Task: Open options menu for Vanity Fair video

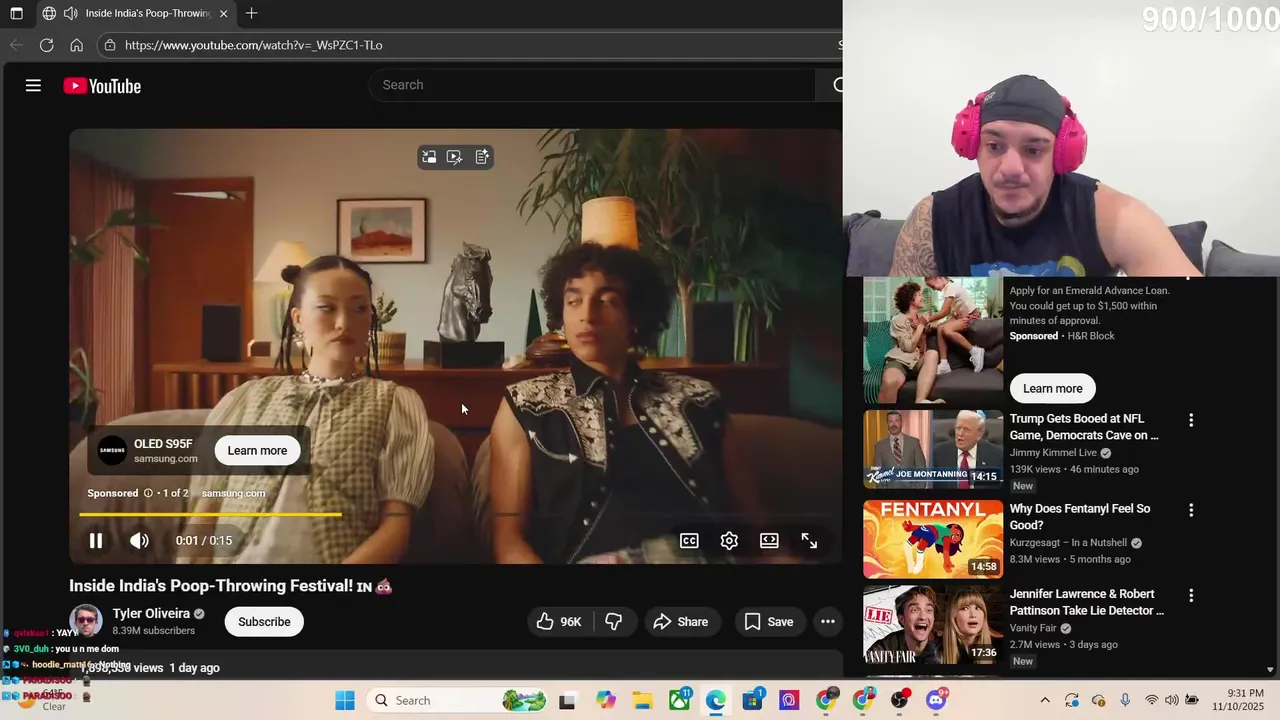Action: click(1190, 595)
